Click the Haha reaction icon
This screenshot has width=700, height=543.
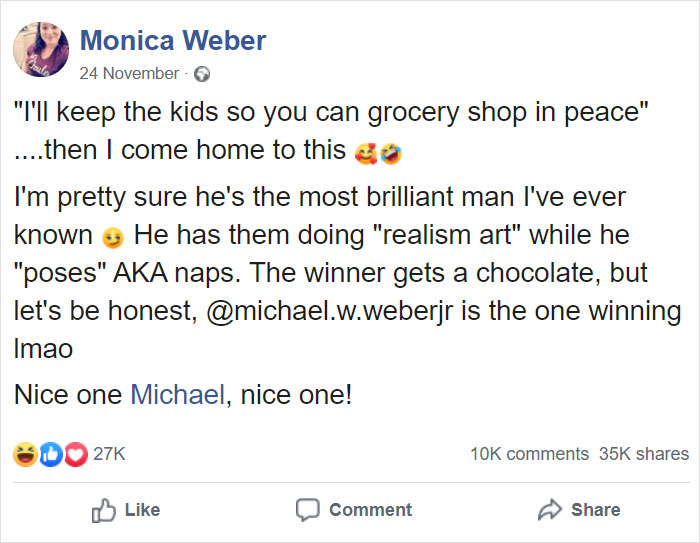[x=24, y=454]
